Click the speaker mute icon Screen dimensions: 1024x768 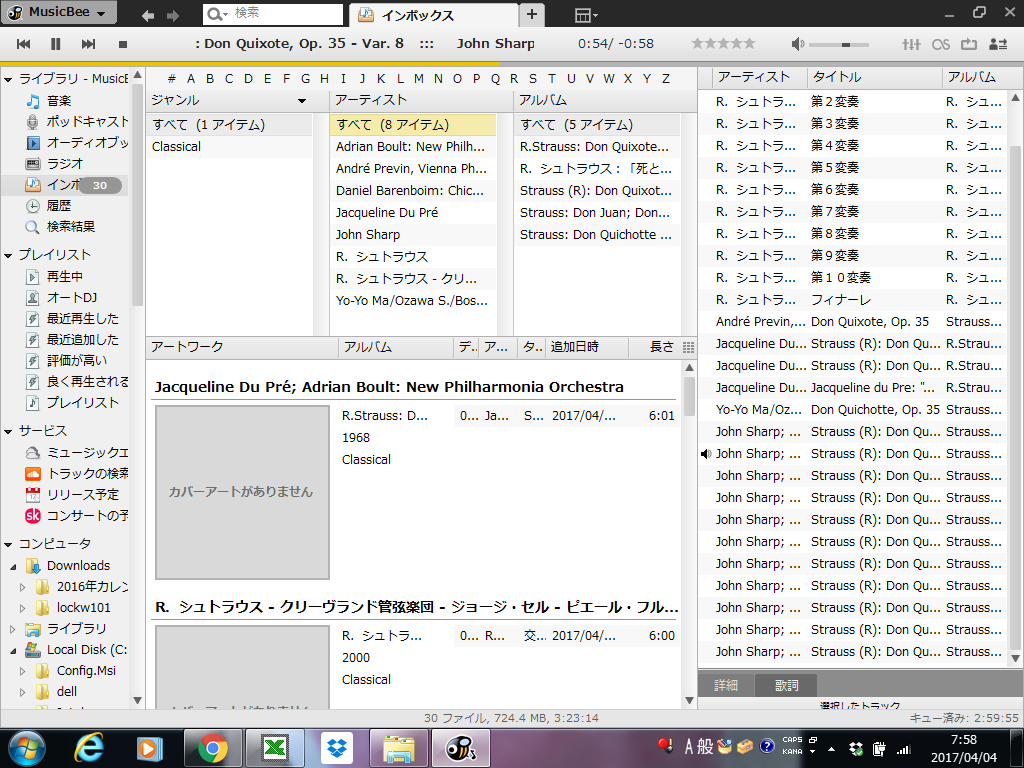coord(797,44)
